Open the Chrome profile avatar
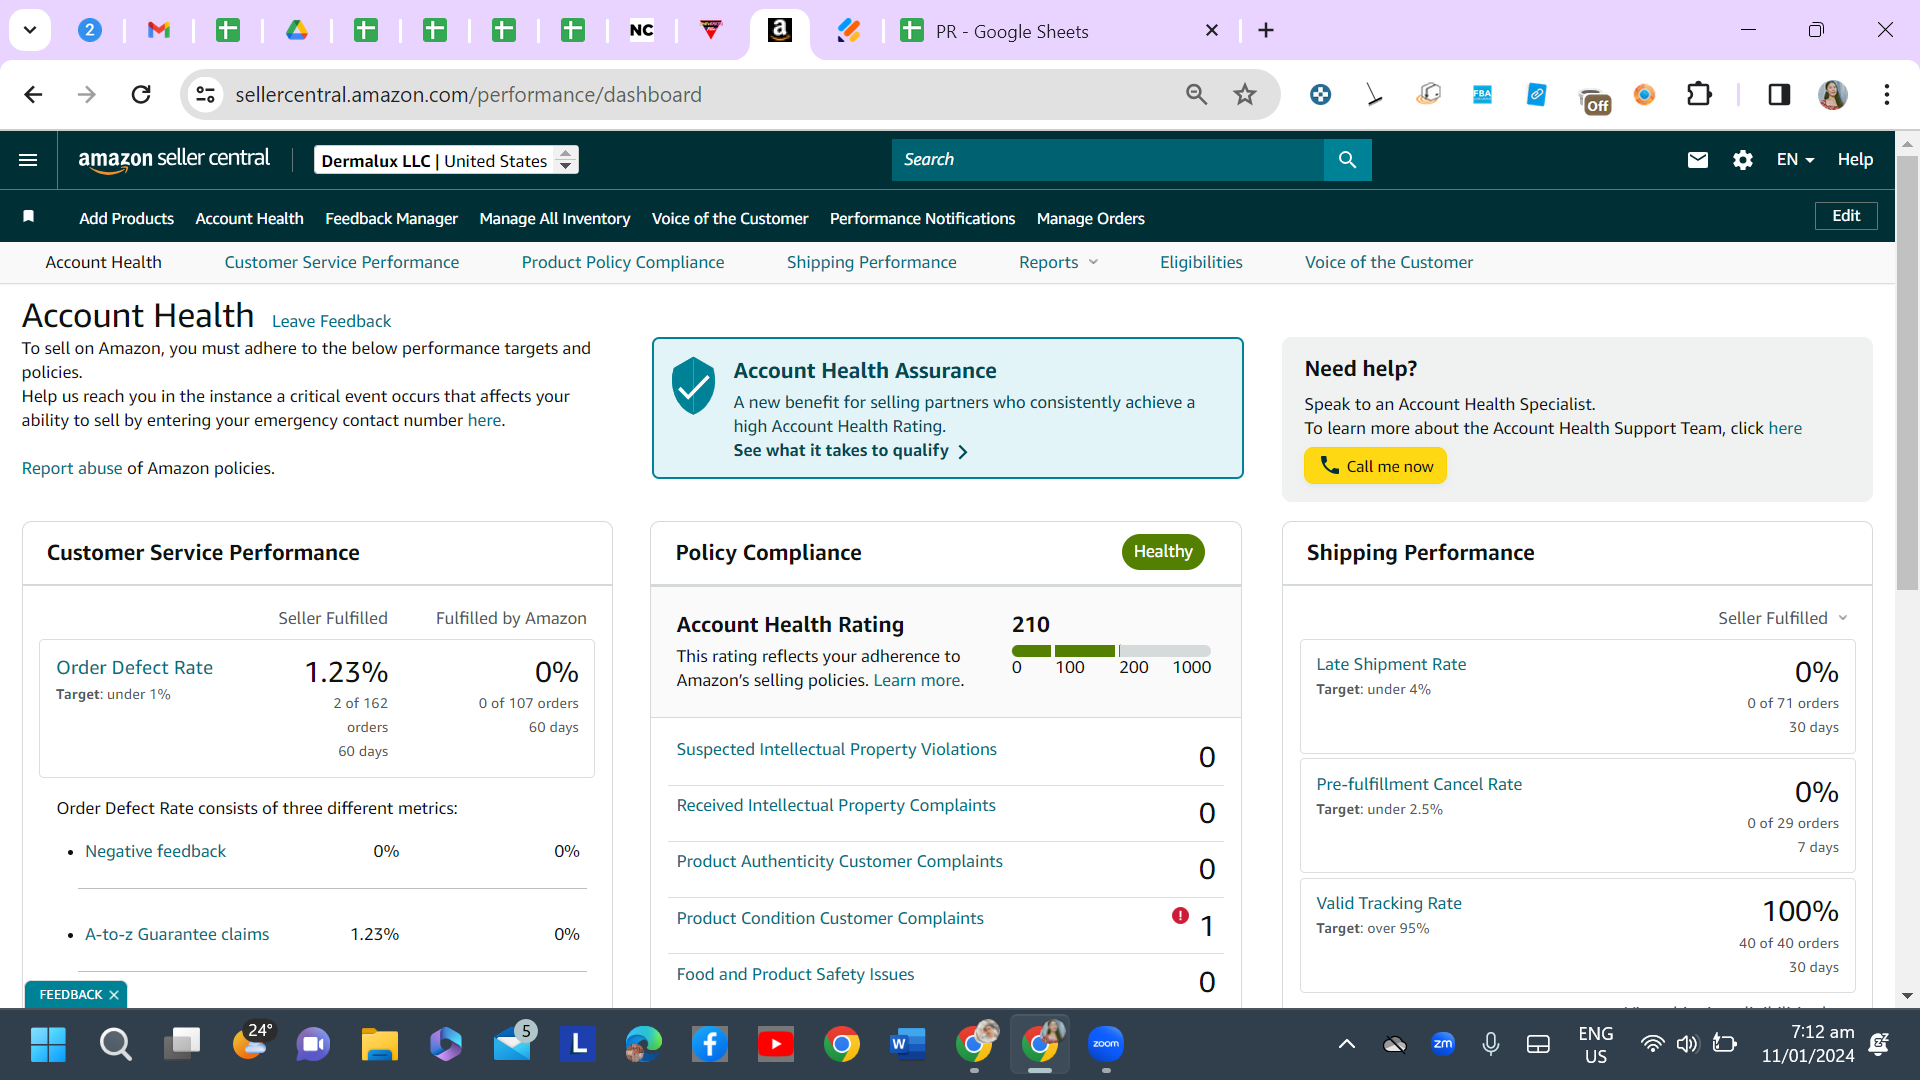 pos(1833,94)
